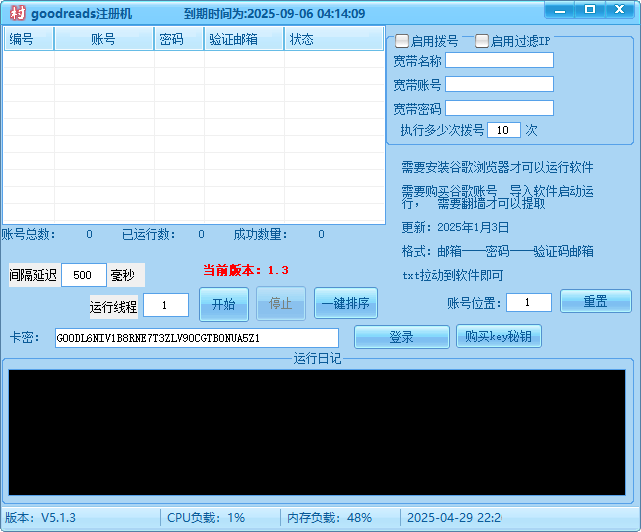This screenshot has height=532, width=641.
Task: Click inside the black 运行日记 log area
Action: (x=317, y=432)
